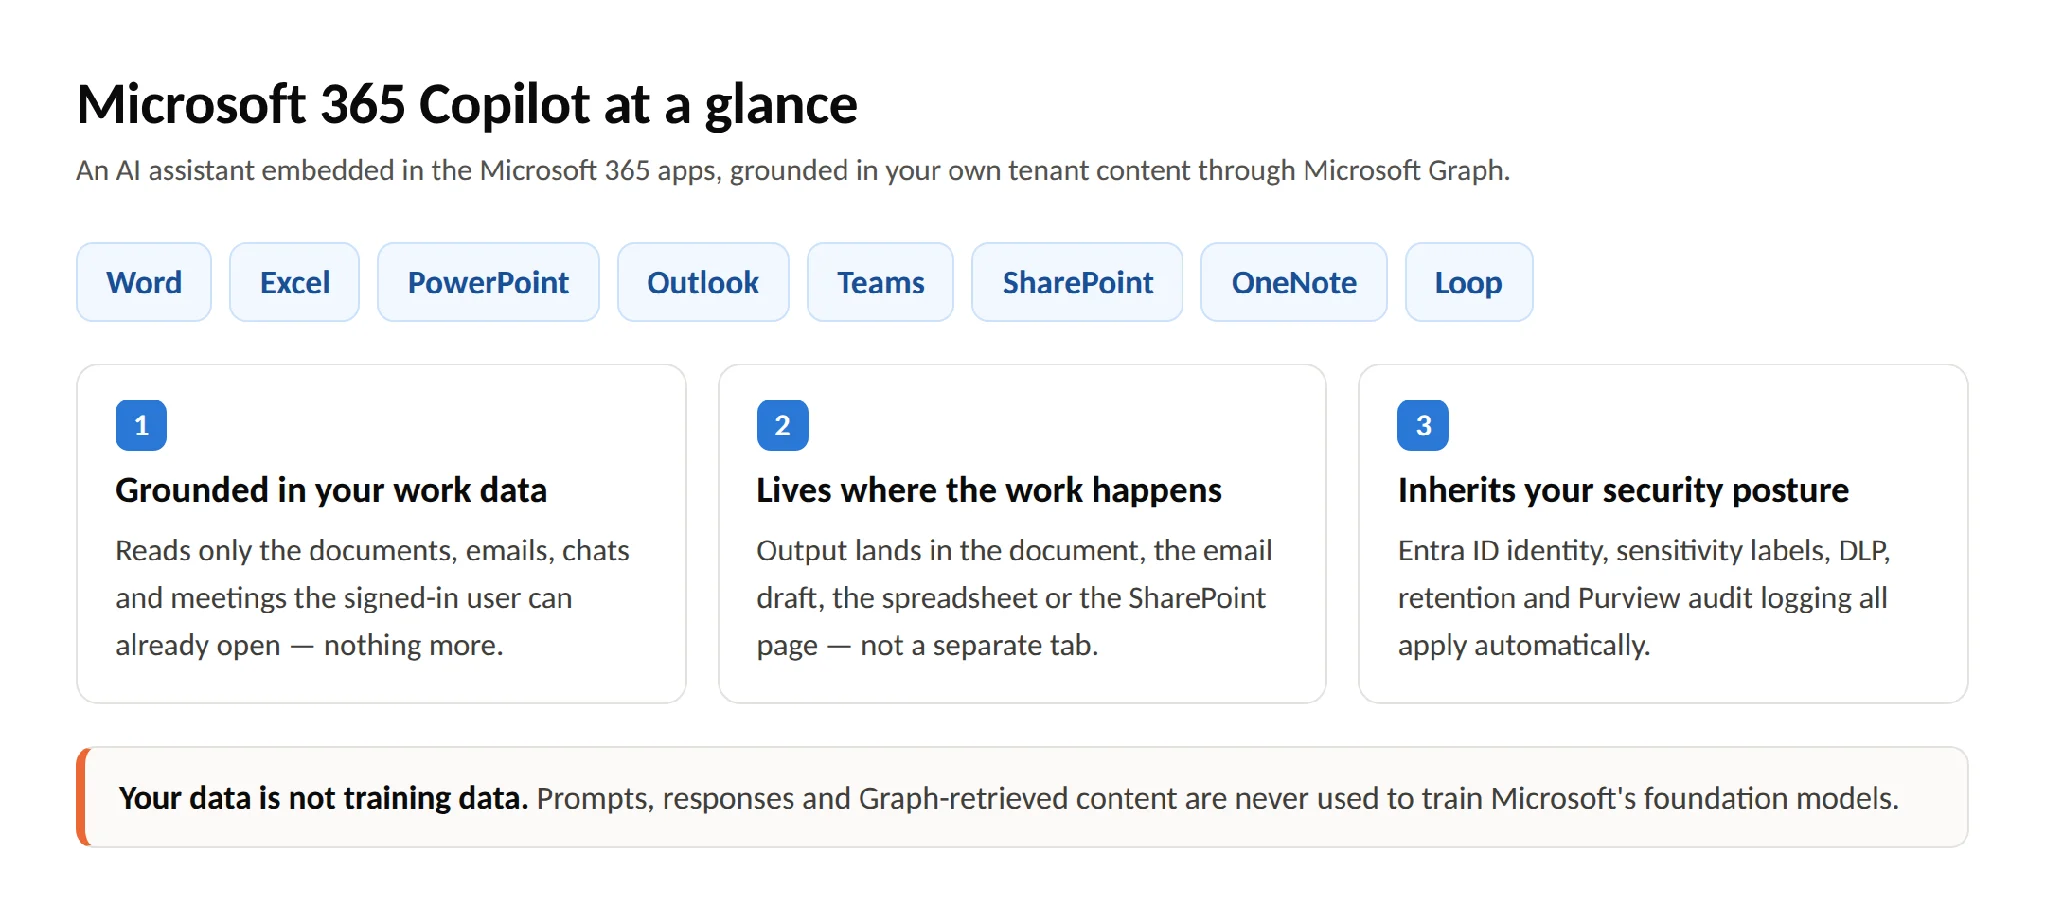
Task: Click 'Entra ID identity, sensitivity labels, DLP,' line
Action: (1644, 550)
